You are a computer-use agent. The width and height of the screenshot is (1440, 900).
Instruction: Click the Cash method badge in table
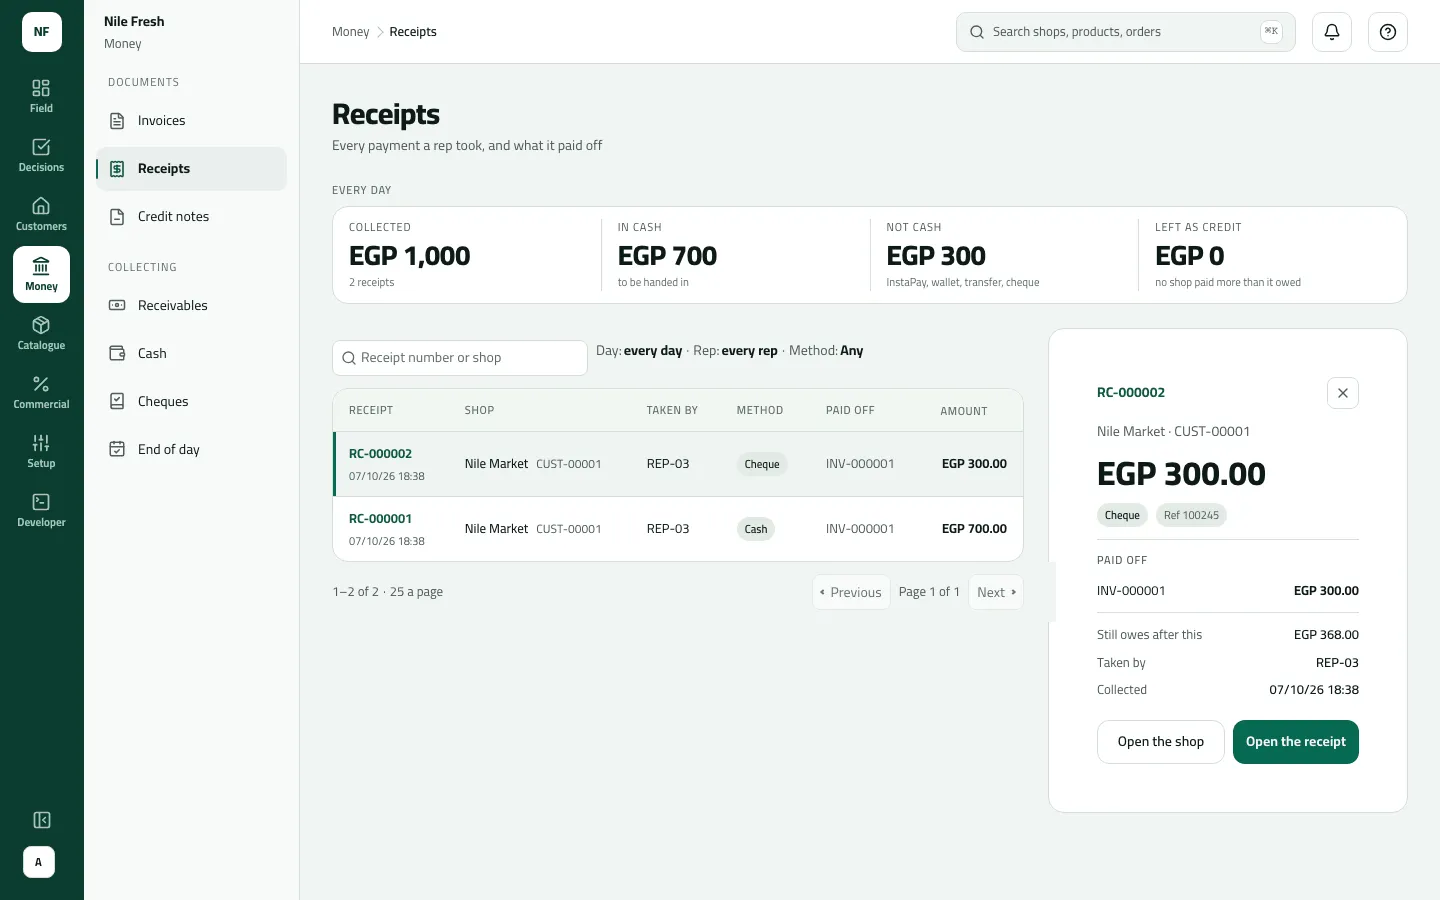click(756, 529)
